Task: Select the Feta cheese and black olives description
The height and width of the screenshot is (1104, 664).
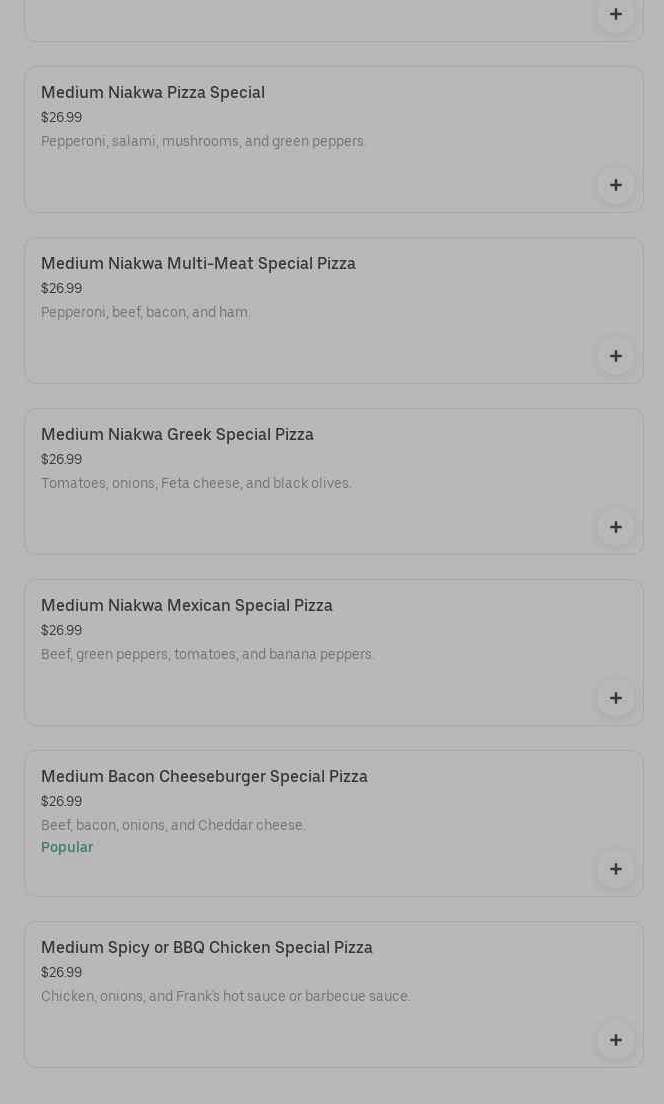Action: [x=196, y=484]
